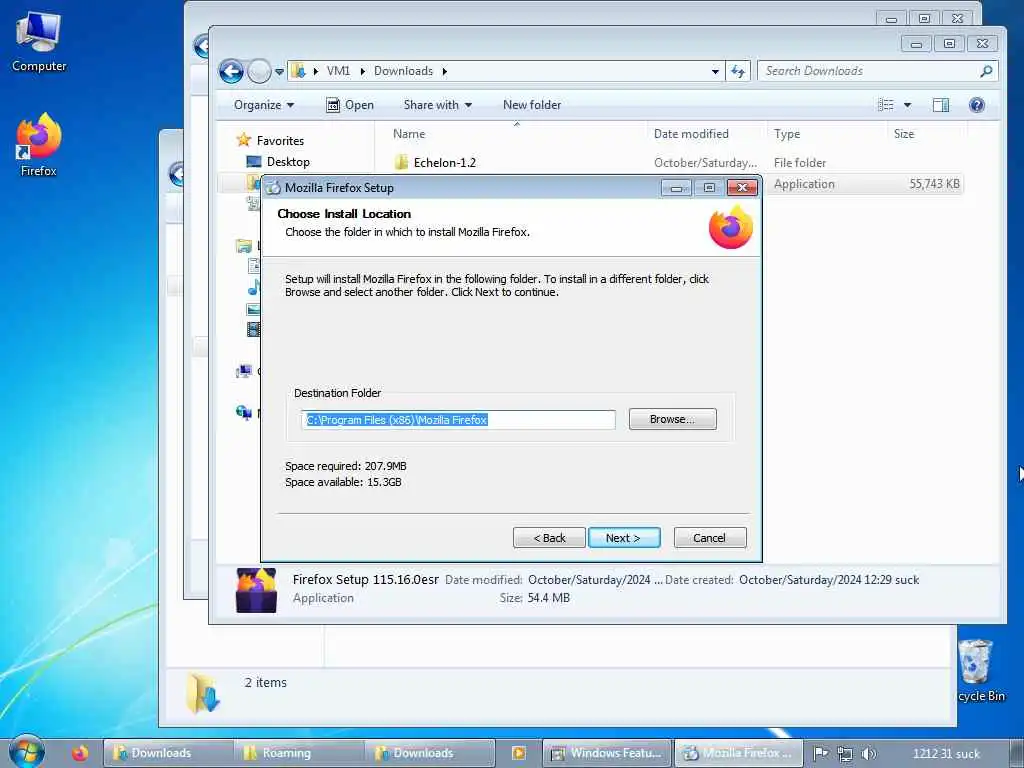This screenshot has height=768, width=1024.
Task: Click the Next button in Firefox Setup
Action: pos(624,537)
